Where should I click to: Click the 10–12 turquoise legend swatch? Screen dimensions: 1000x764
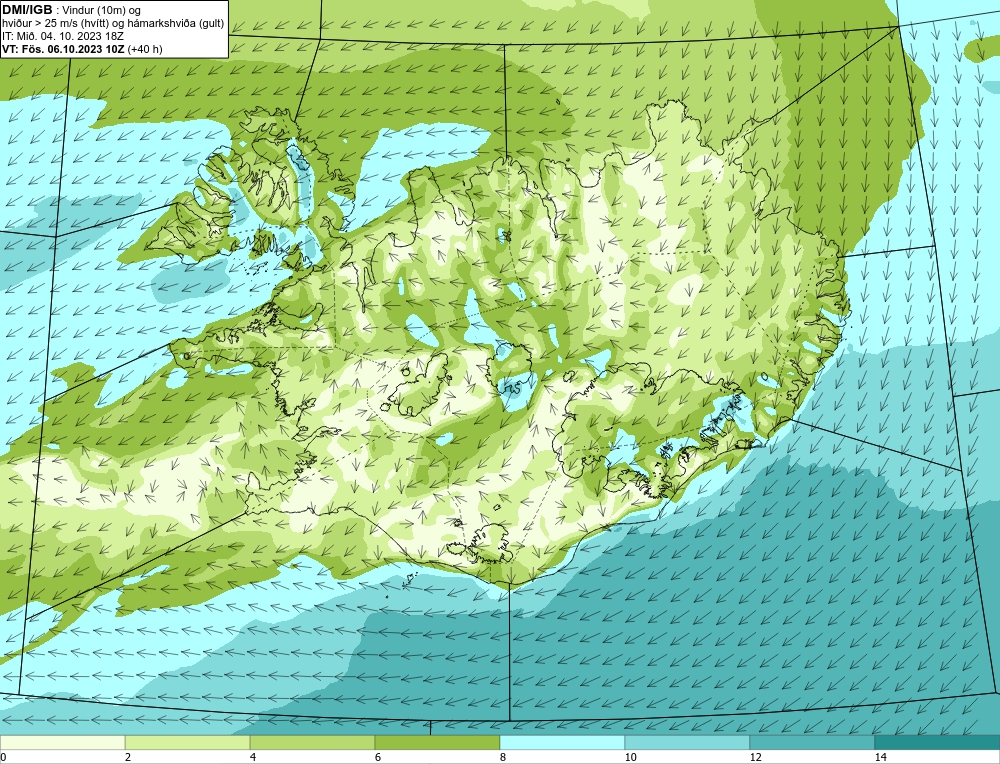[688, 742]
